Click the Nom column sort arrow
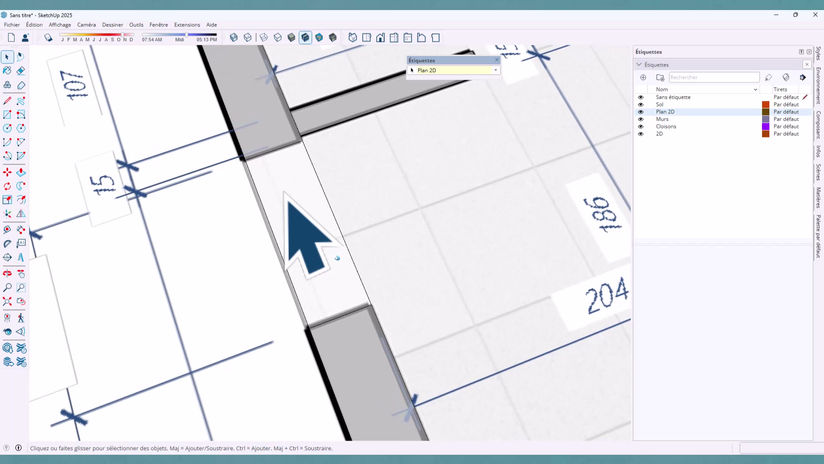The width and height of the screenshot is (824, 464). point(755,89)
